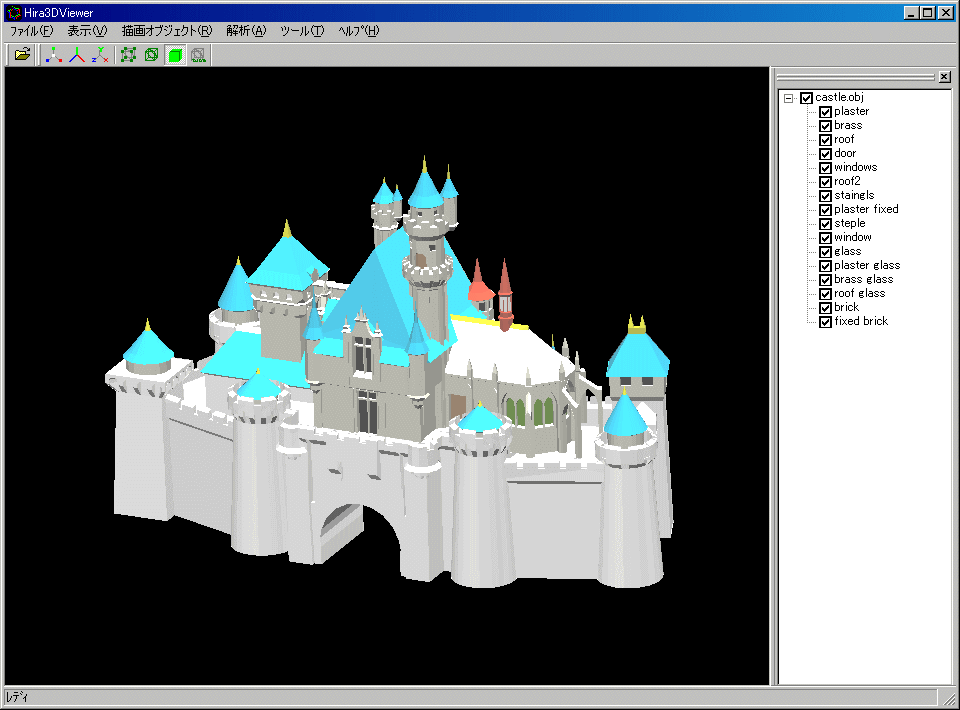The width and height of the screenshot is (960, 710).
Task: Select the steple label in the tree
Action: pyautogui.click(x=850, y=223)
